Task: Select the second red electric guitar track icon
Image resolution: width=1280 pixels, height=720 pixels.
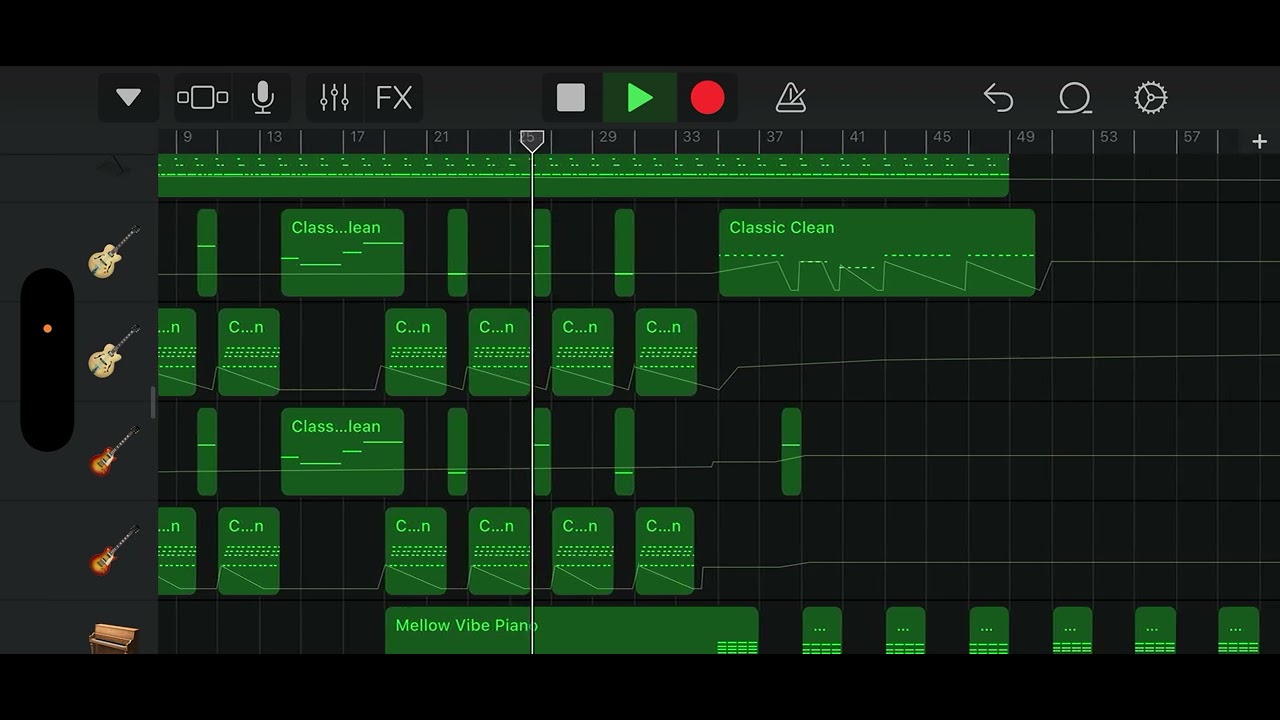Action: click(x=114, y=551)
